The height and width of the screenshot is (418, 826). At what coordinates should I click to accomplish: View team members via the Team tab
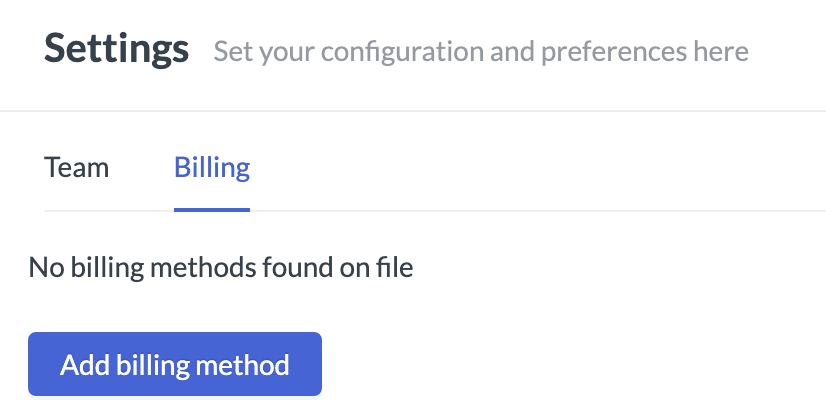coord(76,168)
